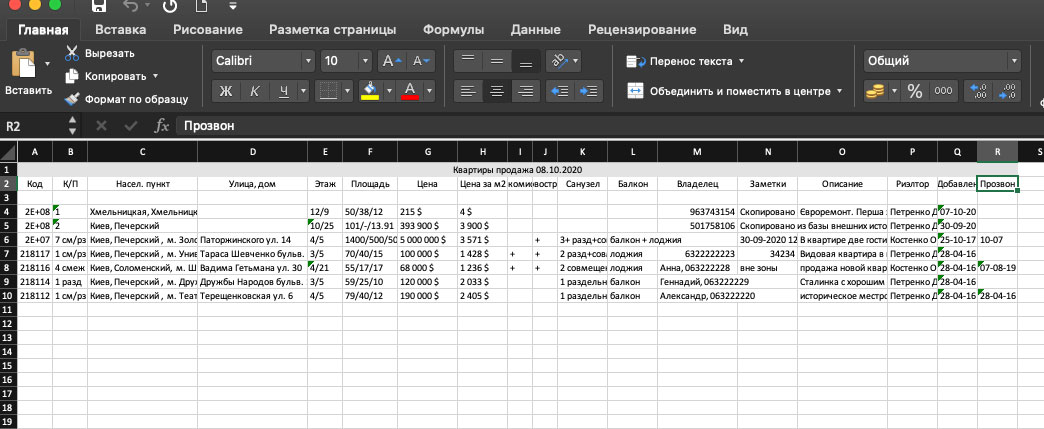This screenshot has width=1044, height=429.
Task: Click the Перенос текста wrap text button
Action: tap(680, 61)
